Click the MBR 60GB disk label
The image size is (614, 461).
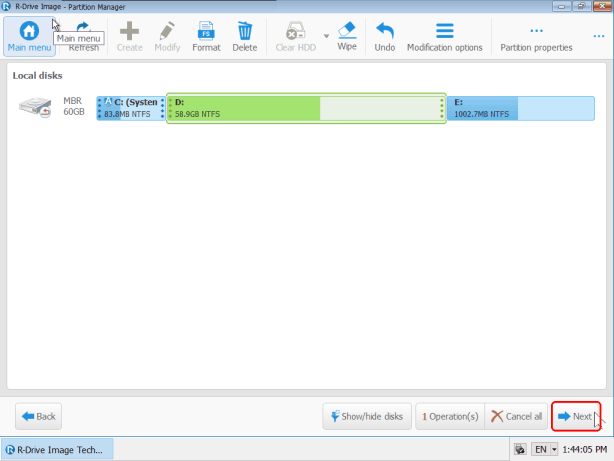coord(74,106)
